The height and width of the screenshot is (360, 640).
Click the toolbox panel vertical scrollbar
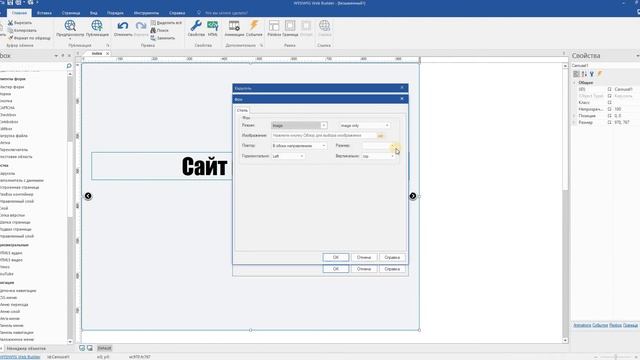point(70,208)
